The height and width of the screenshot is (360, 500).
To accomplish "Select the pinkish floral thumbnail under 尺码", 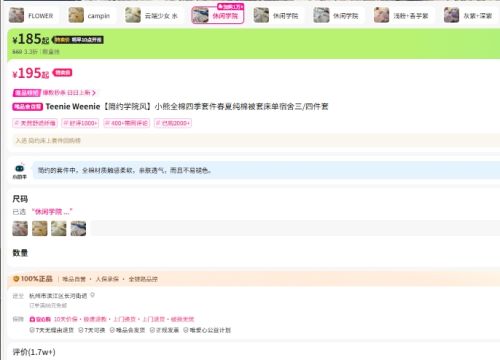I will point(20,228).
